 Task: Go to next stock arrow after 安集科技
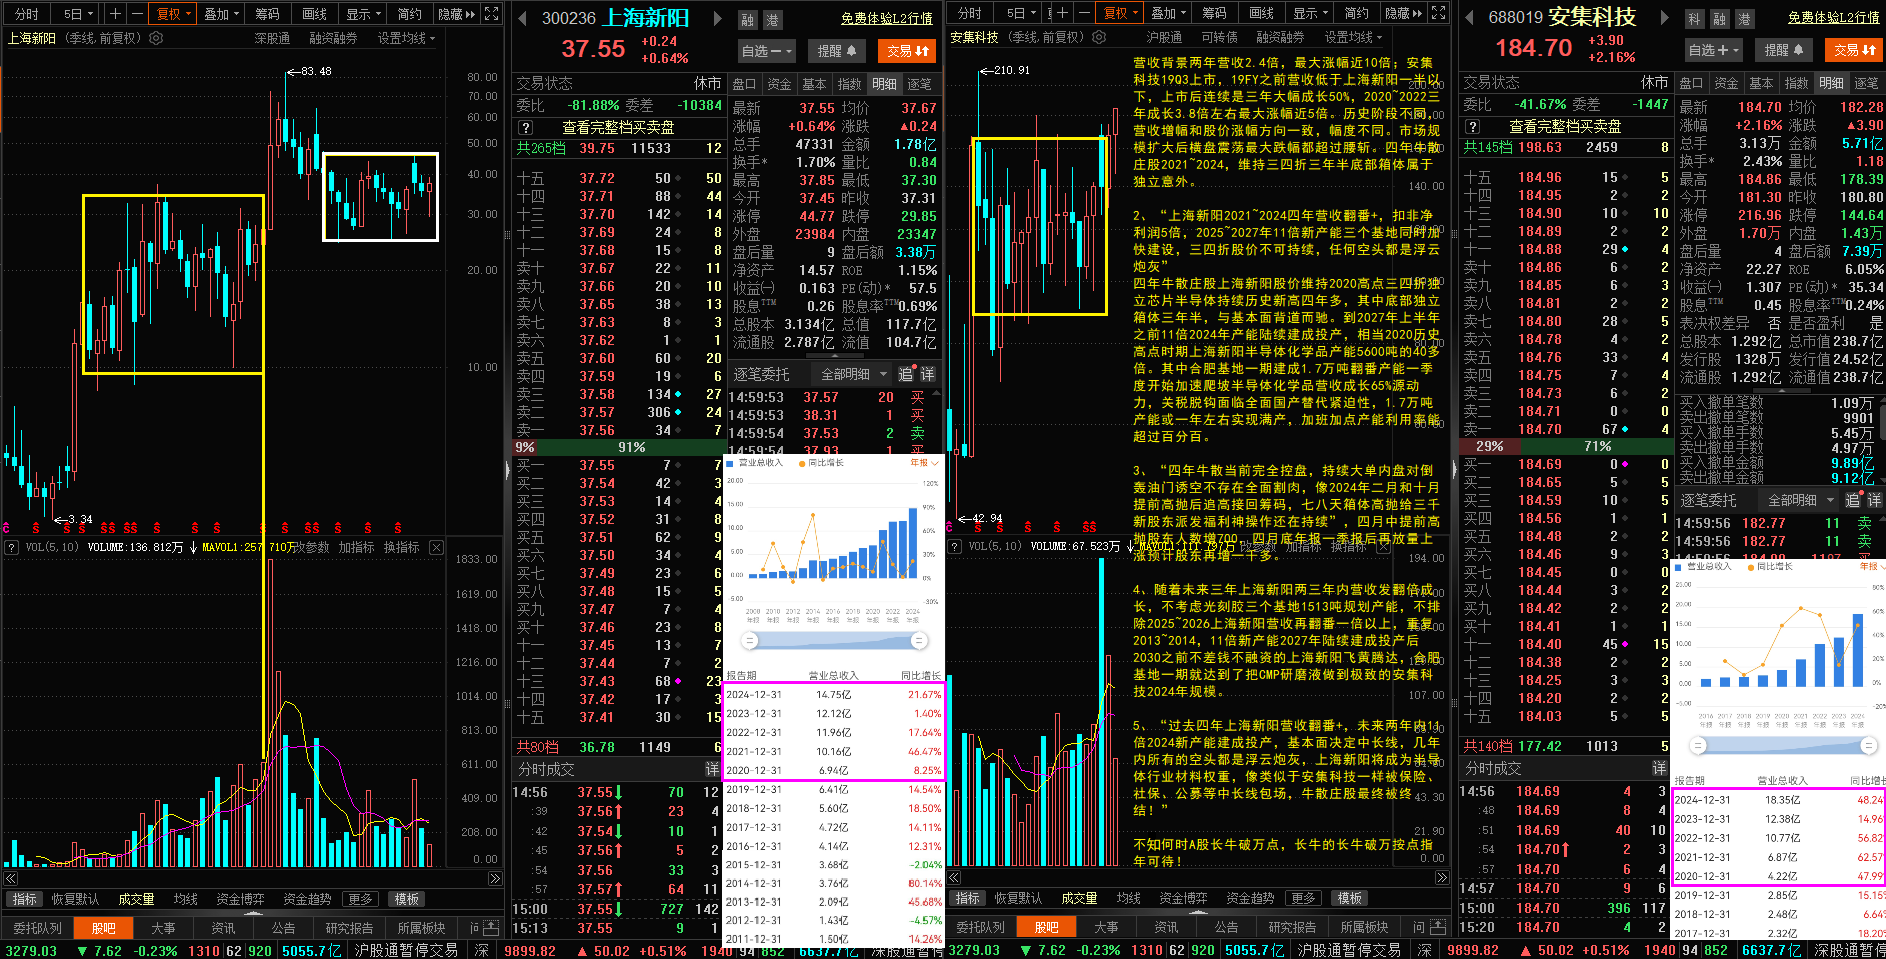pyautogui.click(x=1664, y=17)
